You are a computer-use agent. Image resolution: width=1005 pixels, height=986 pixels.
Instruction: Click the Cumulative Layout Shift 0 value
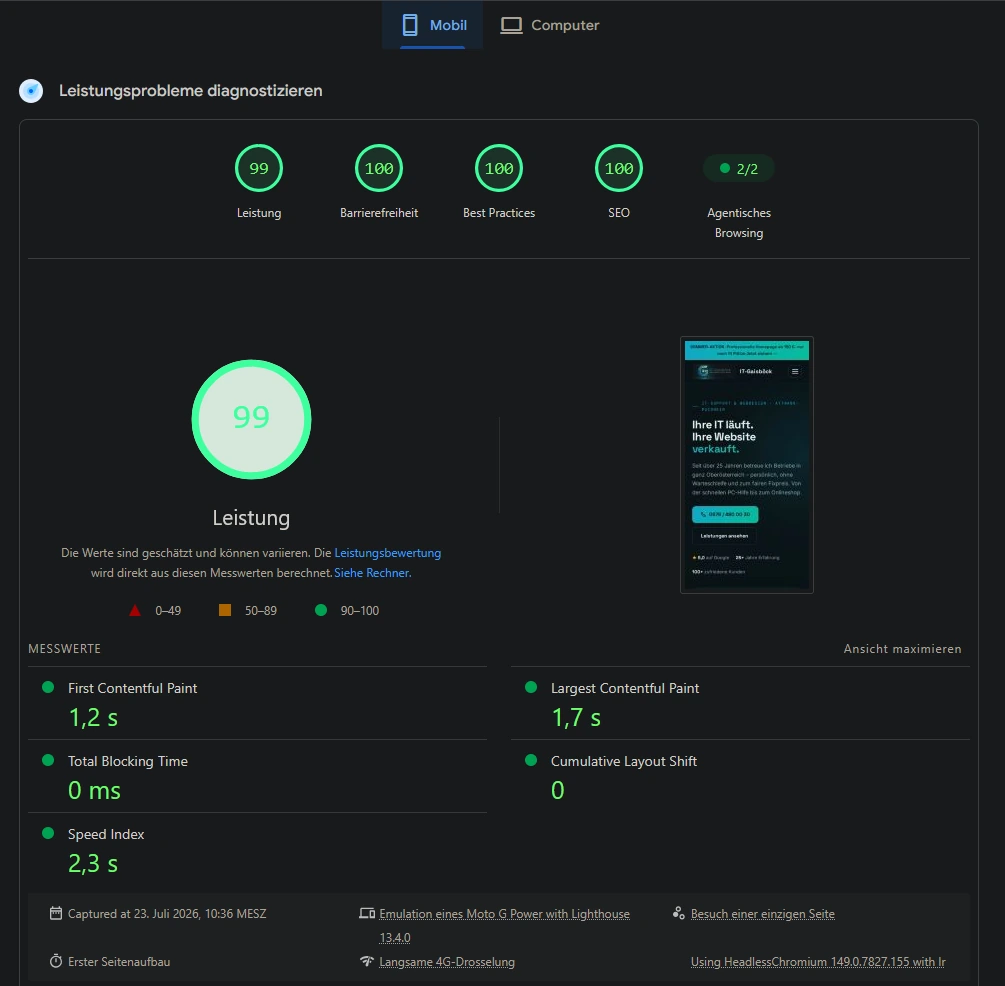tap(558, 790)
